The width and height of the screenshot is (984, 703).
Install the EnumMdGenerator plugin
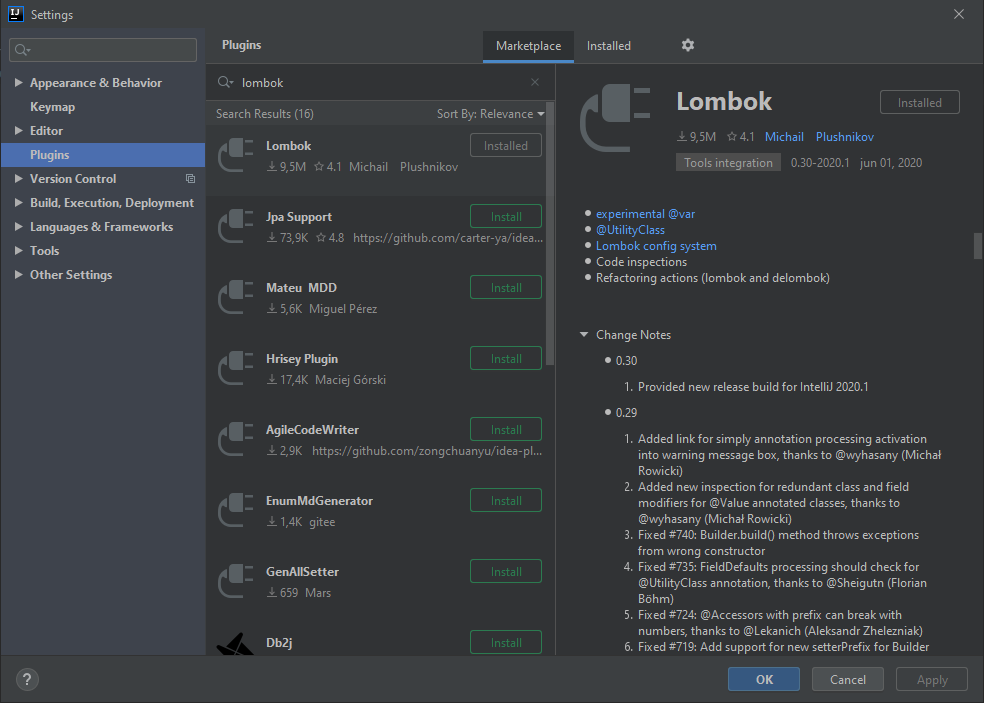[506, 500]
